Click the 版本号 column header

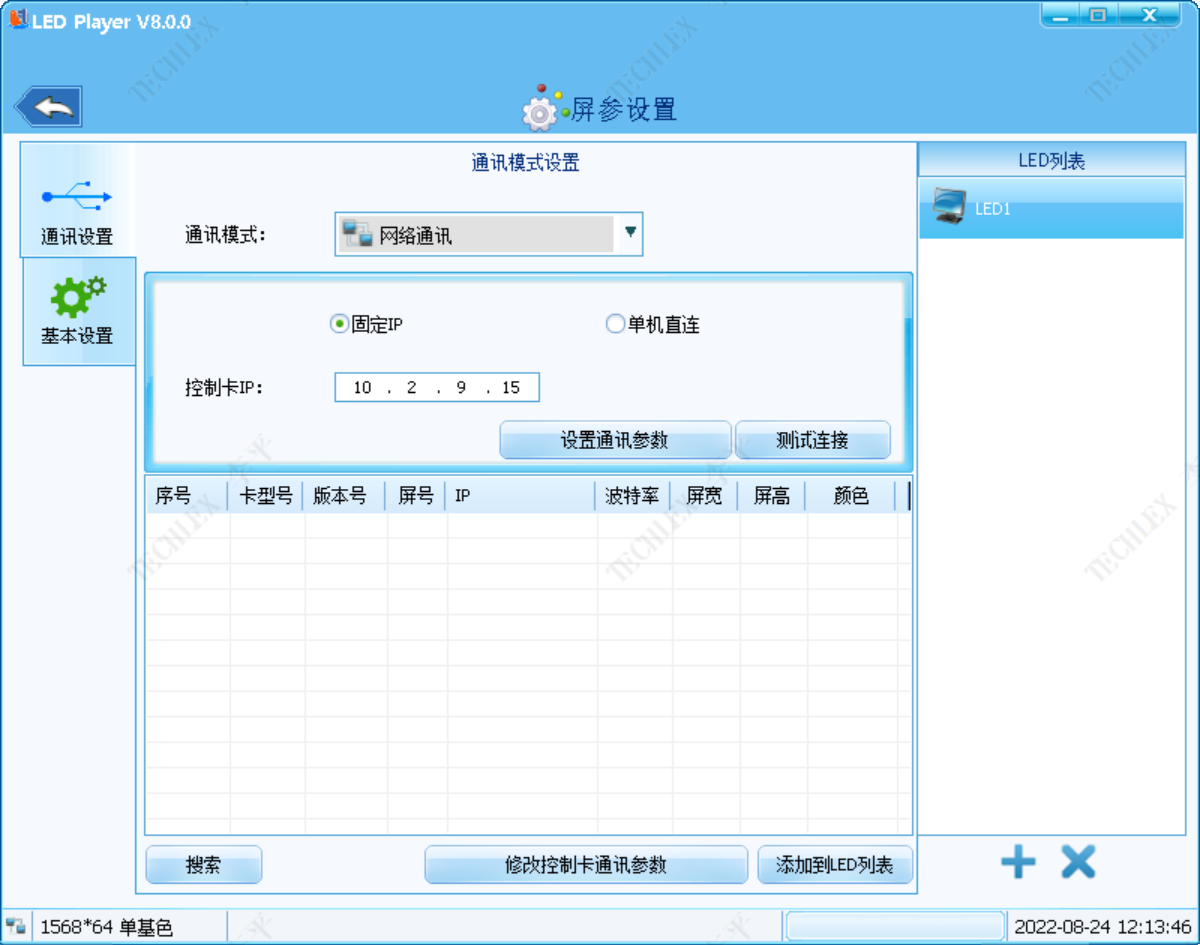pyautogui.click(x=344, y=495)
